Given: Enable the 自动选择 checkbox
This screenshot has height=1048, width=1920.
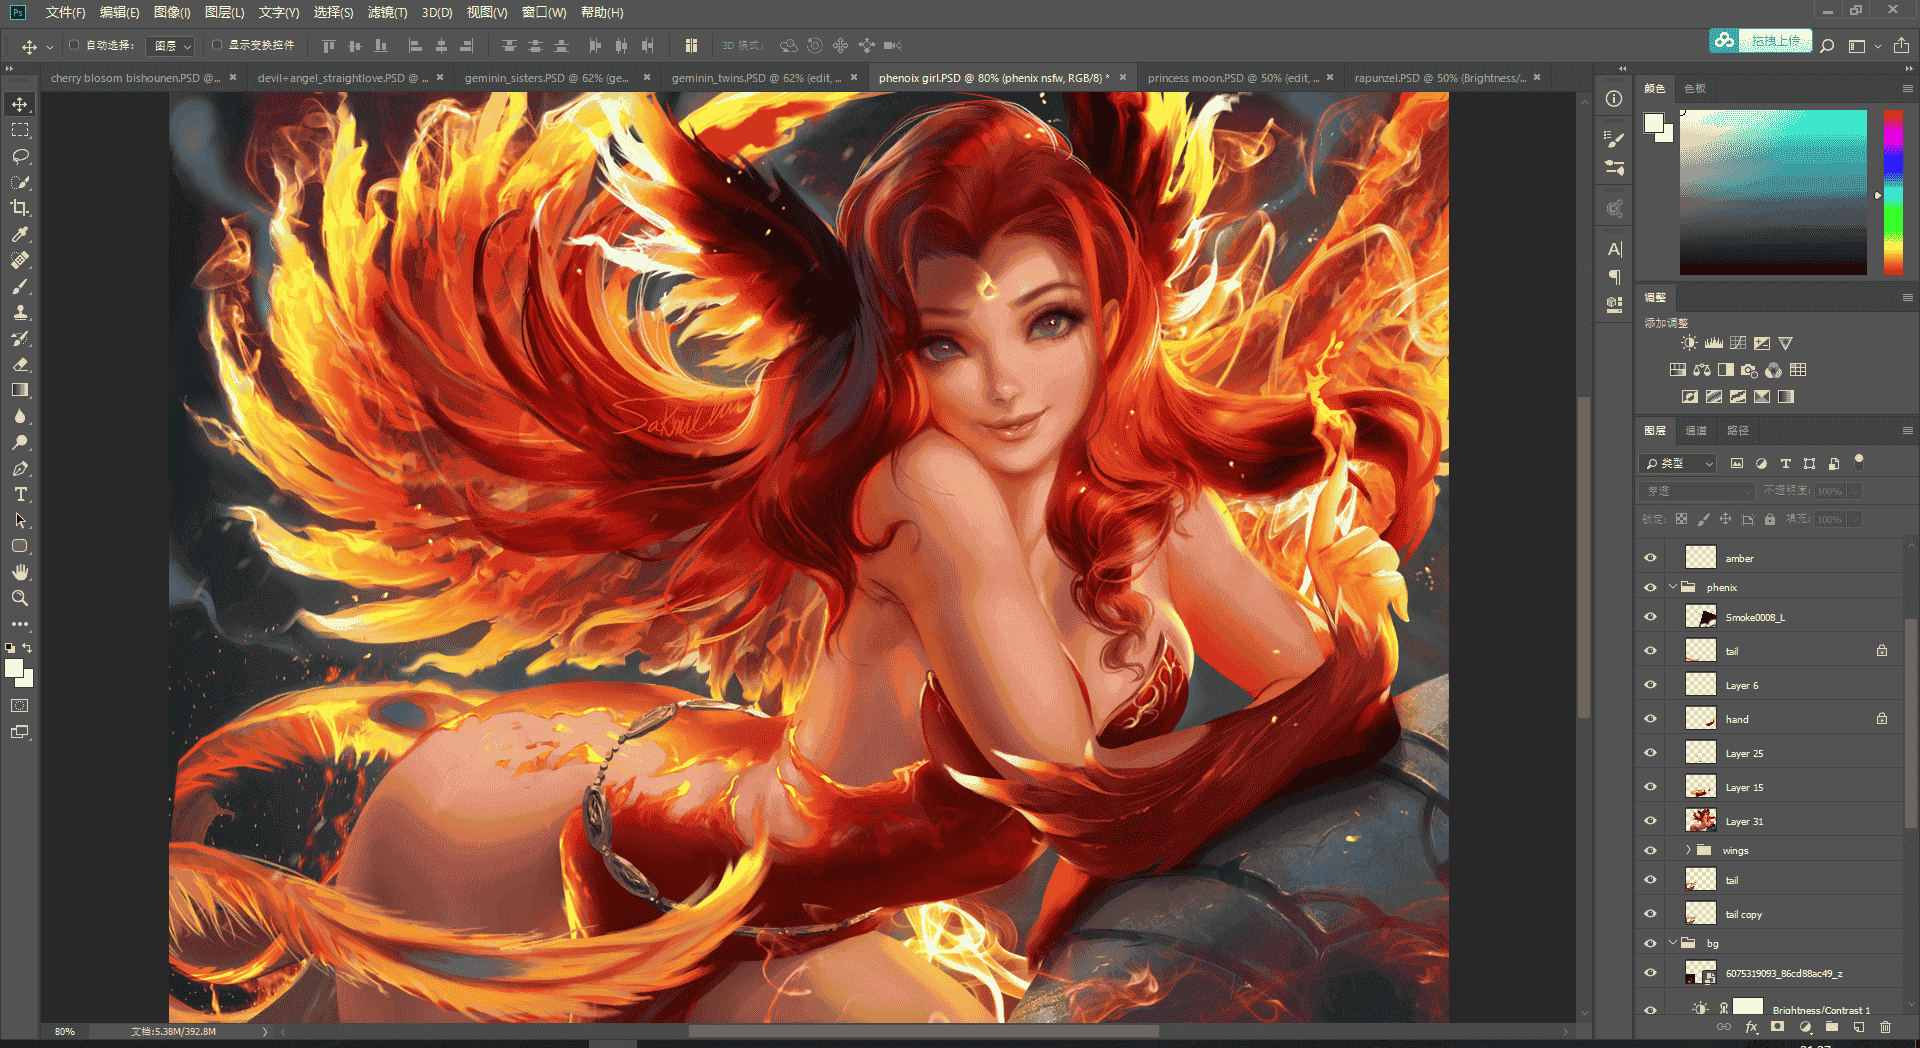Looking at the screenshot, I should [74, 45].
